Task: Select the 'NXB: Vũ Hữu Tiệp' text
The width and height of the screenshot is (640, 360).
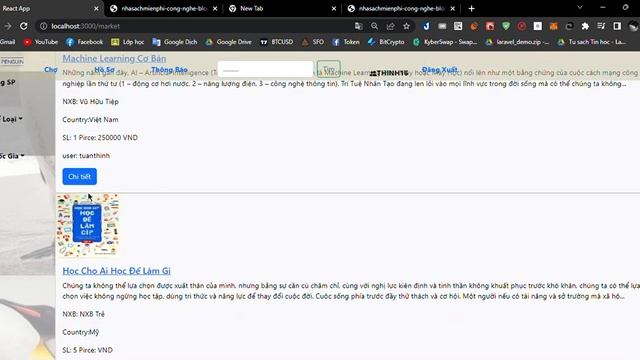Action: click(90, 102)
